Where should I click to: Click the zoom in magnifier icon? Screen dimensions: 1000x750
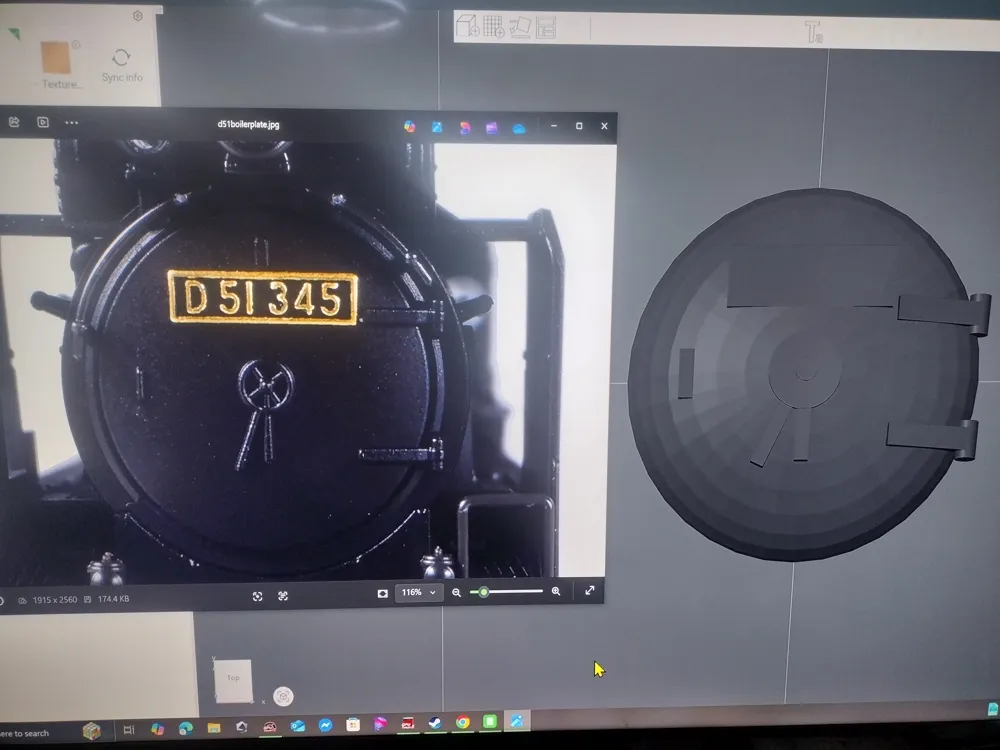tap(556, 592)
